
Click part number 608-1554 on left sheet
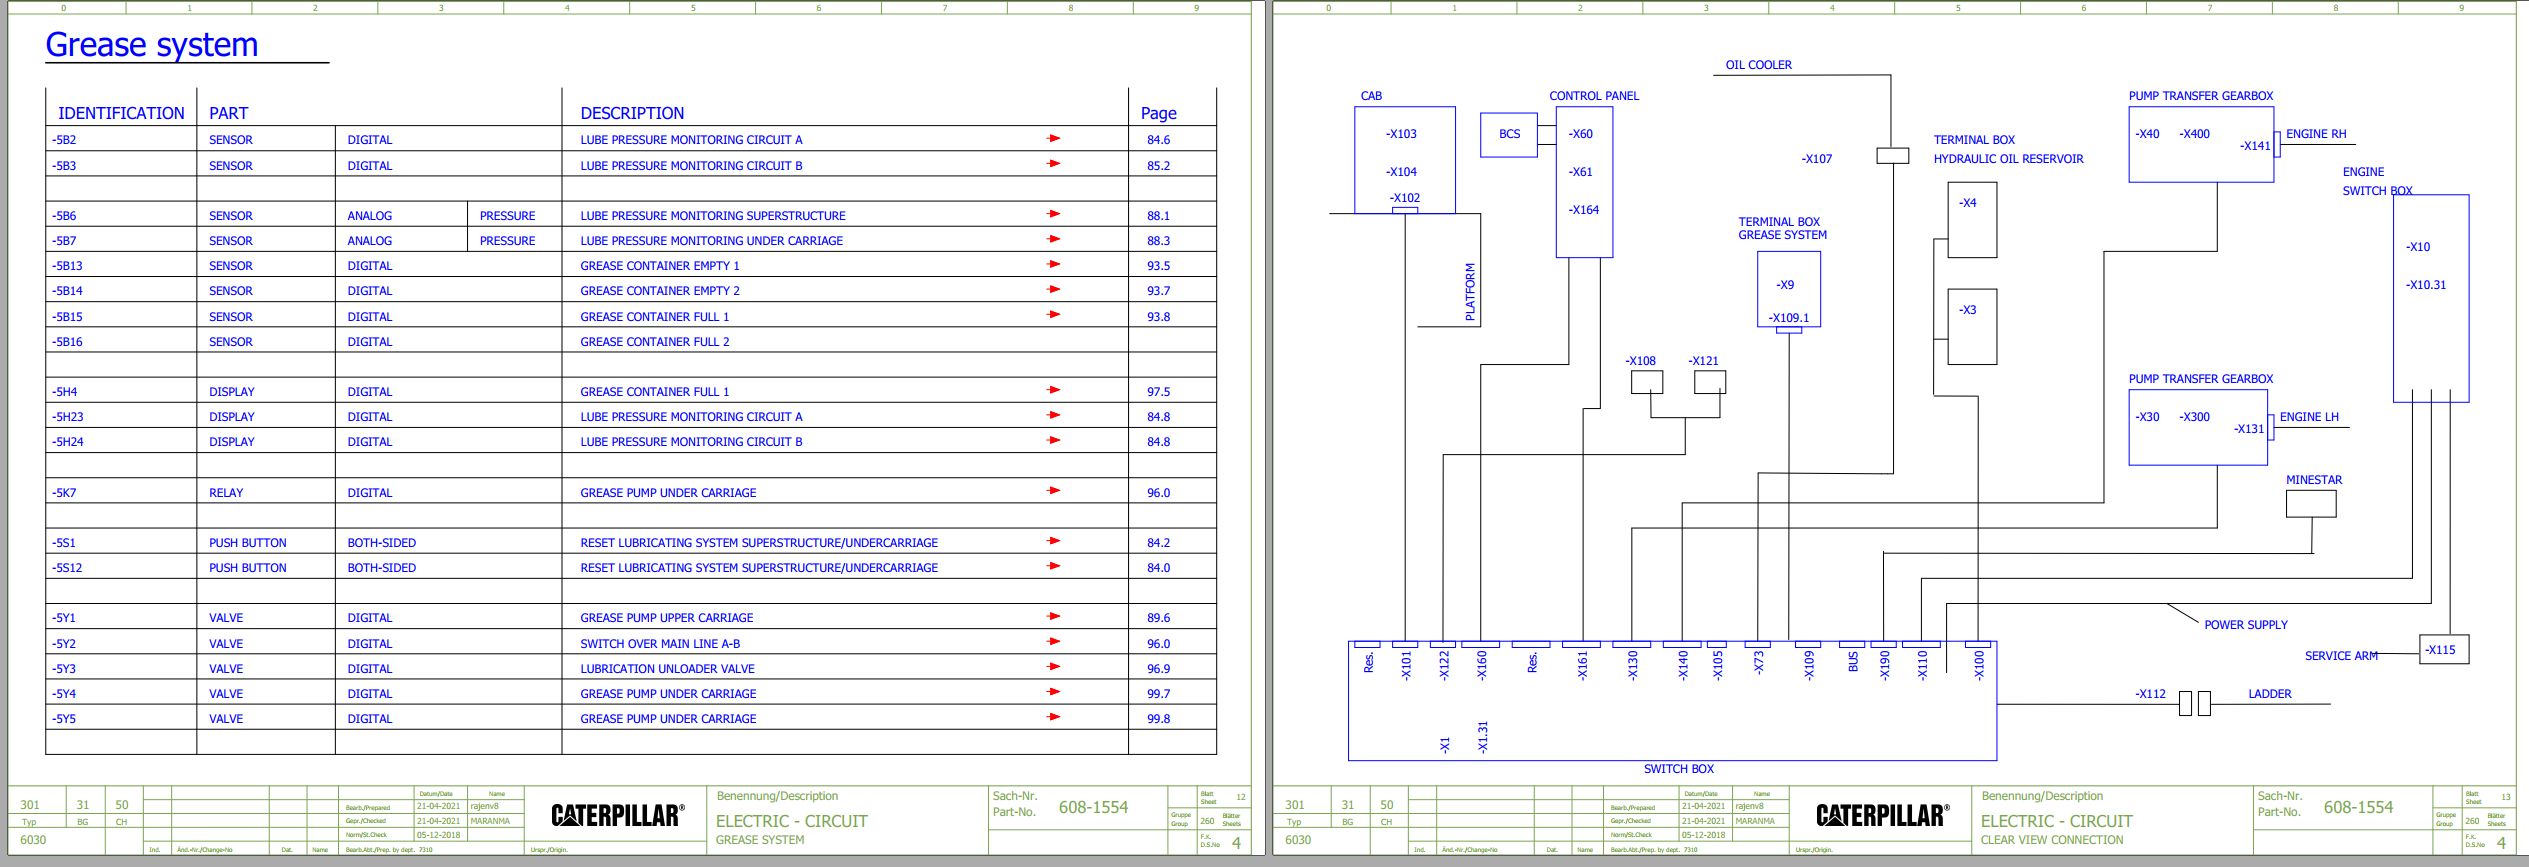pyautogui.click(x=1093, y=807)
